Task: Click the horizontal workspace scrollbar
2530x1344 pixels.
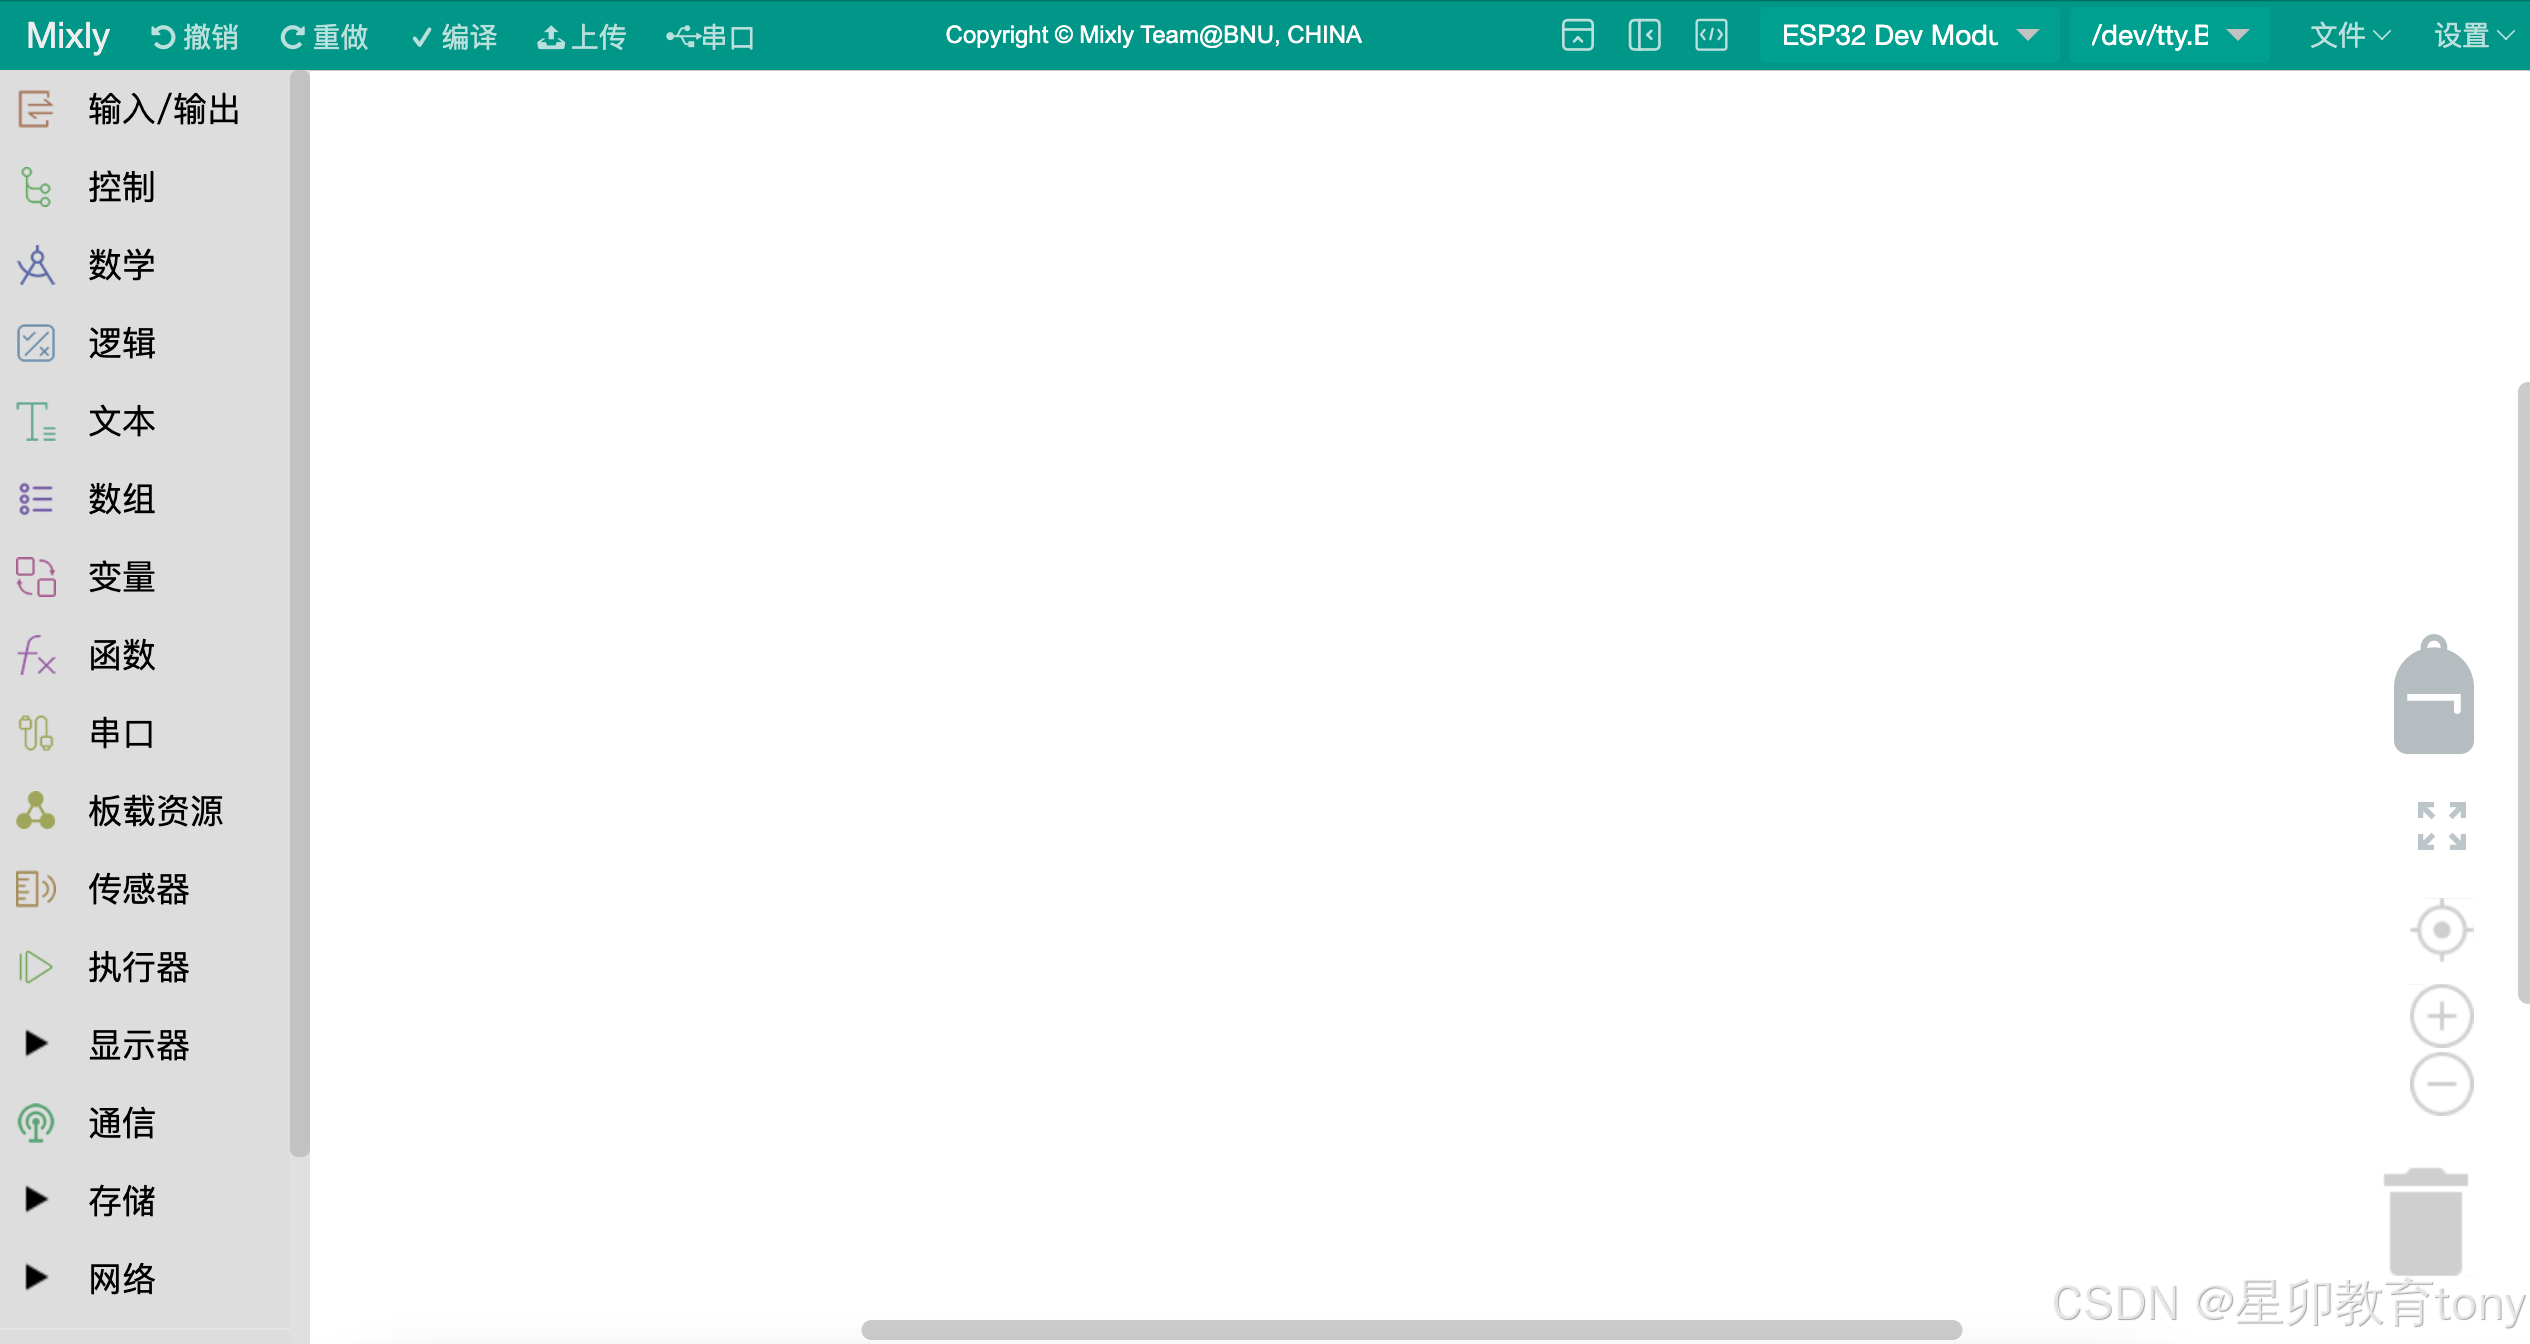Action: coord(1410,1330)
